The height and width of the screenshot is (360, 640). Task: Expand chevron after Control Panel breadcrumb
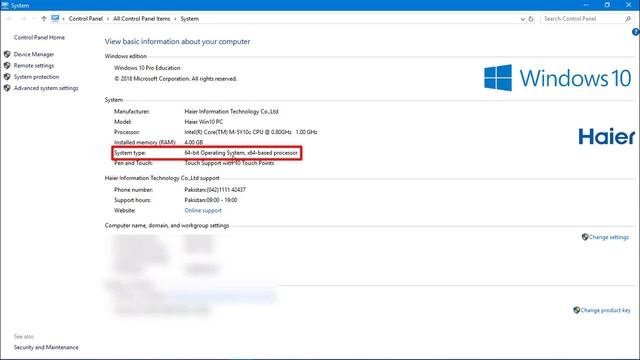pos(108,19)
